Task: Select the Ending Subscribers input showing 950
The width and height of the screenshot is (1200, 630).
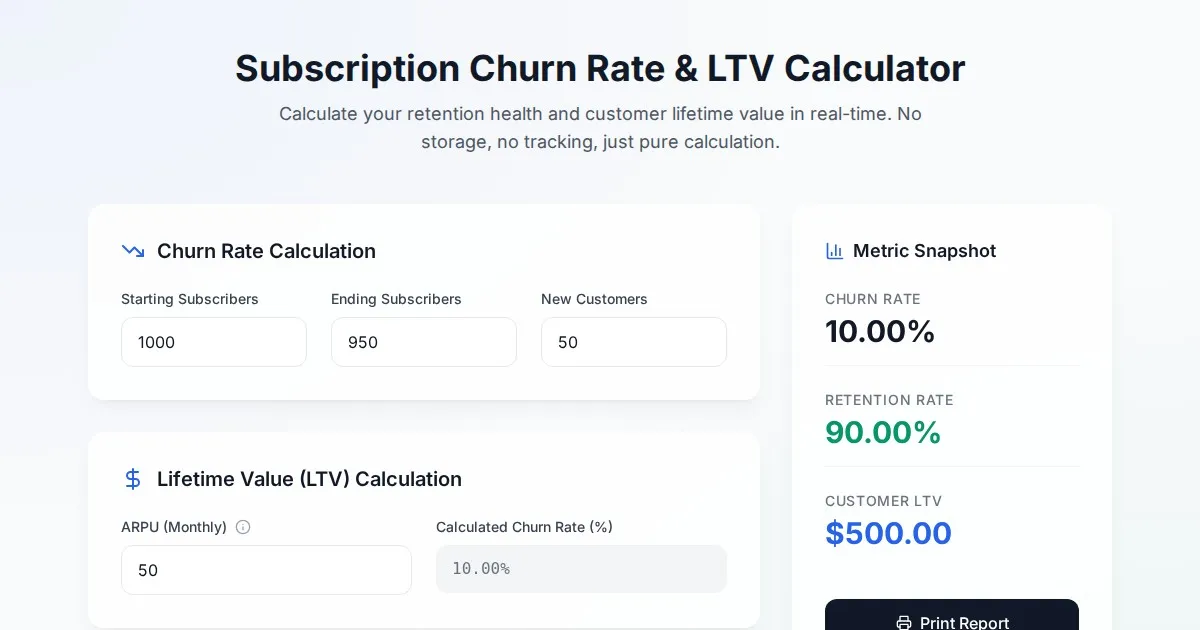Action: coord(424,342)
